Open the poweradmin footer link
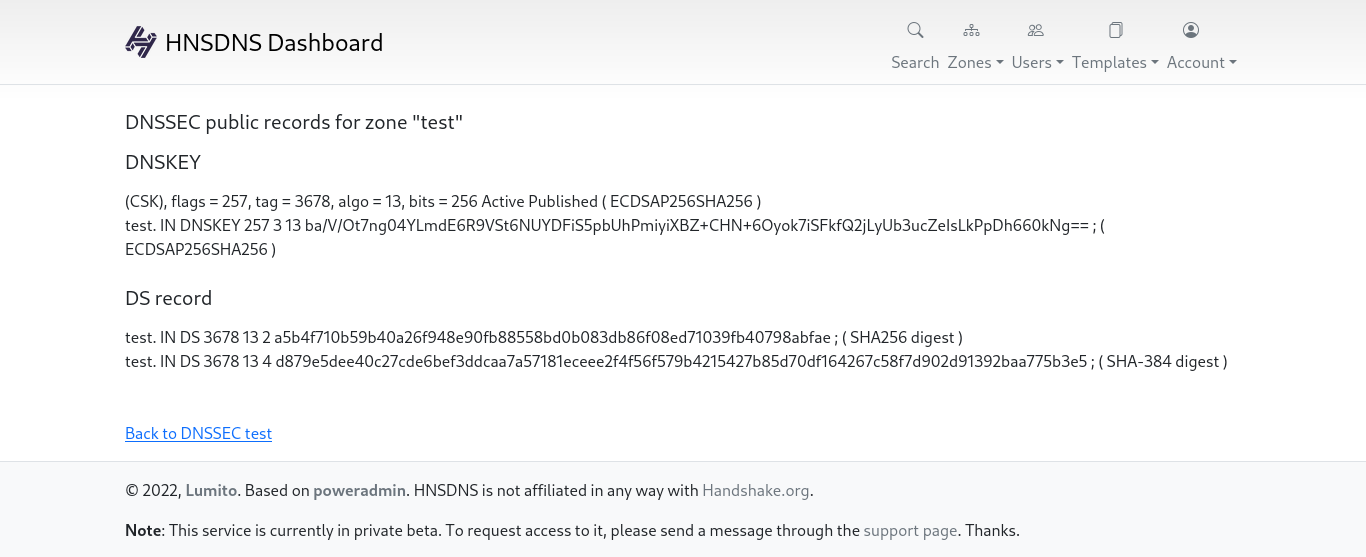This screenshot has height=557, width=1366. click(x=360, y=491)
